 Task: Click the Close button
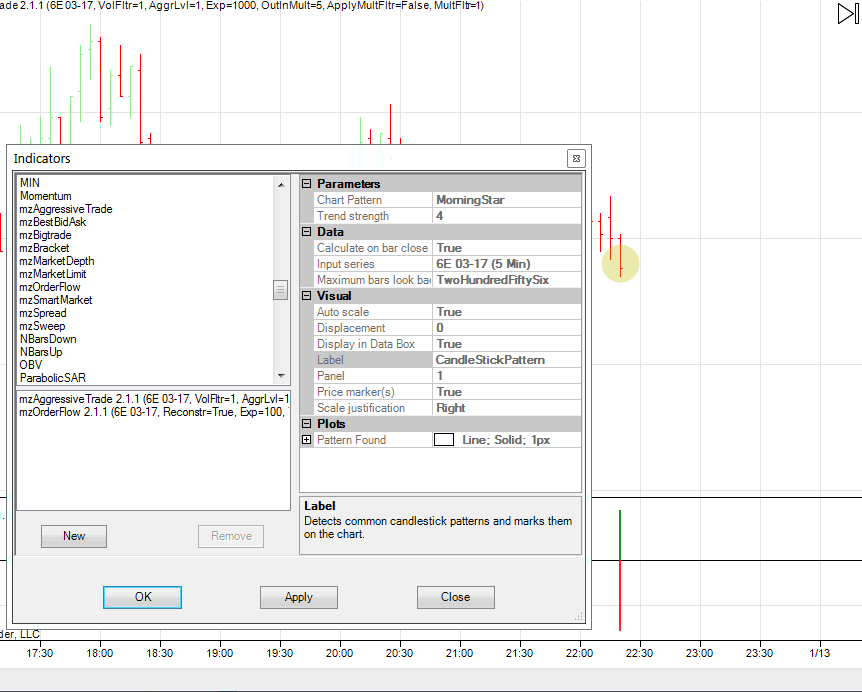455,597
